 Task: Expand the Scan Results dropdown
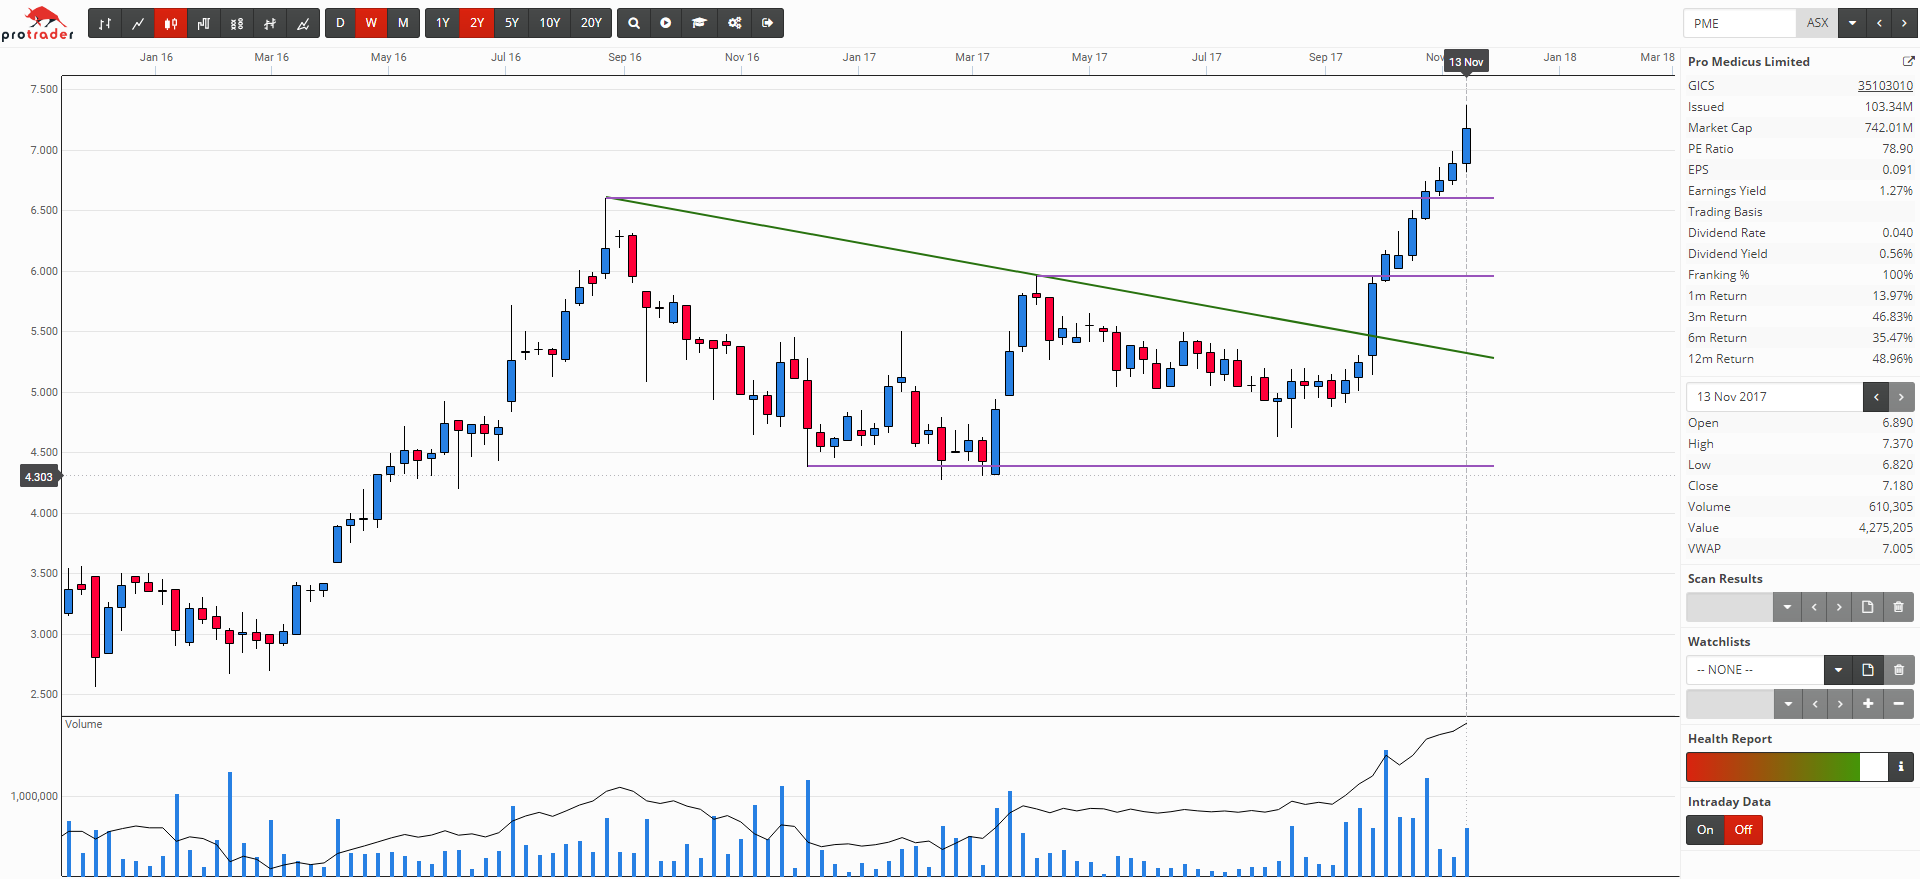click(1787, 607)
